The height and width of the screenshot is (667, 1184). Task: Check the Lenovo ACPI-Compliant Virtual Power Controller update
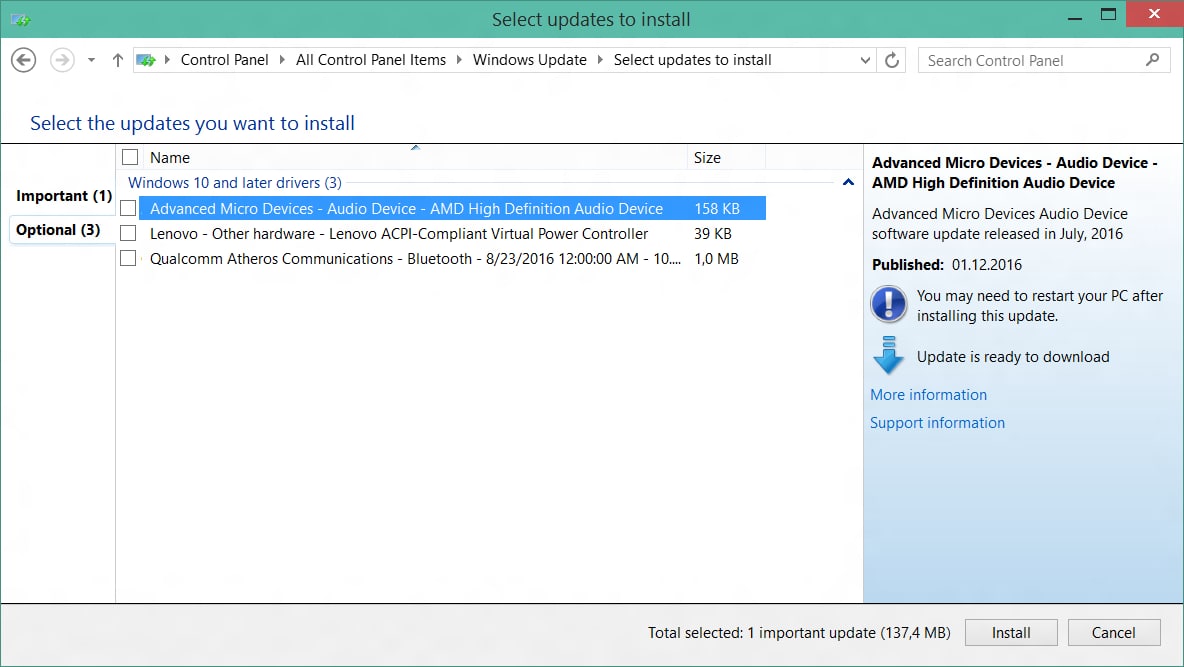[128, 233]
